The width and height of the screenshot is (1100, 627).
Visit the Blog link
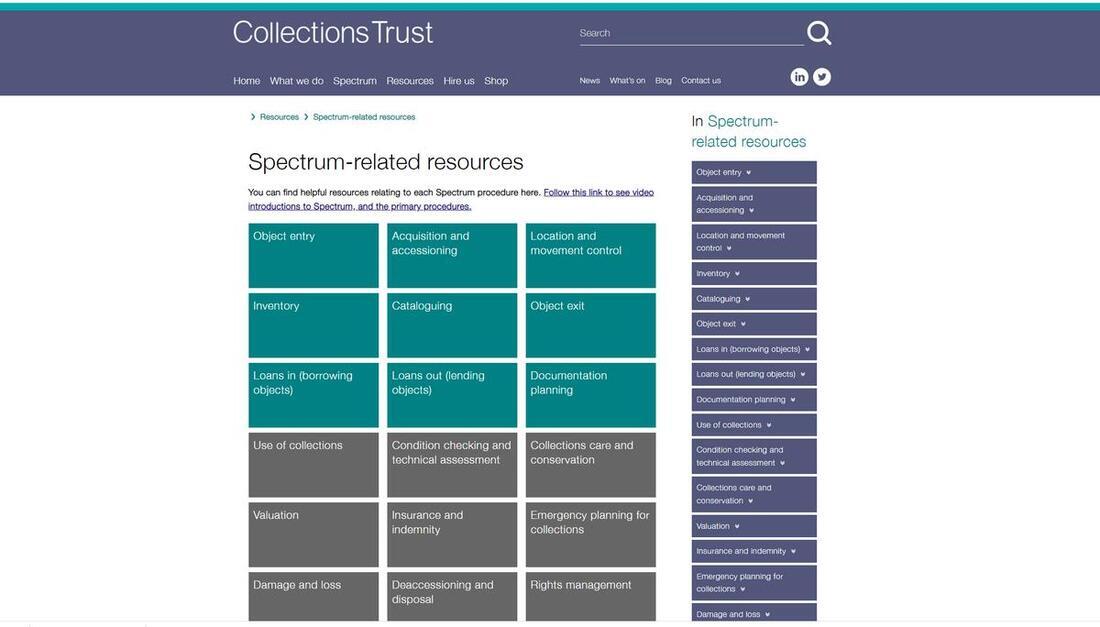664,81
